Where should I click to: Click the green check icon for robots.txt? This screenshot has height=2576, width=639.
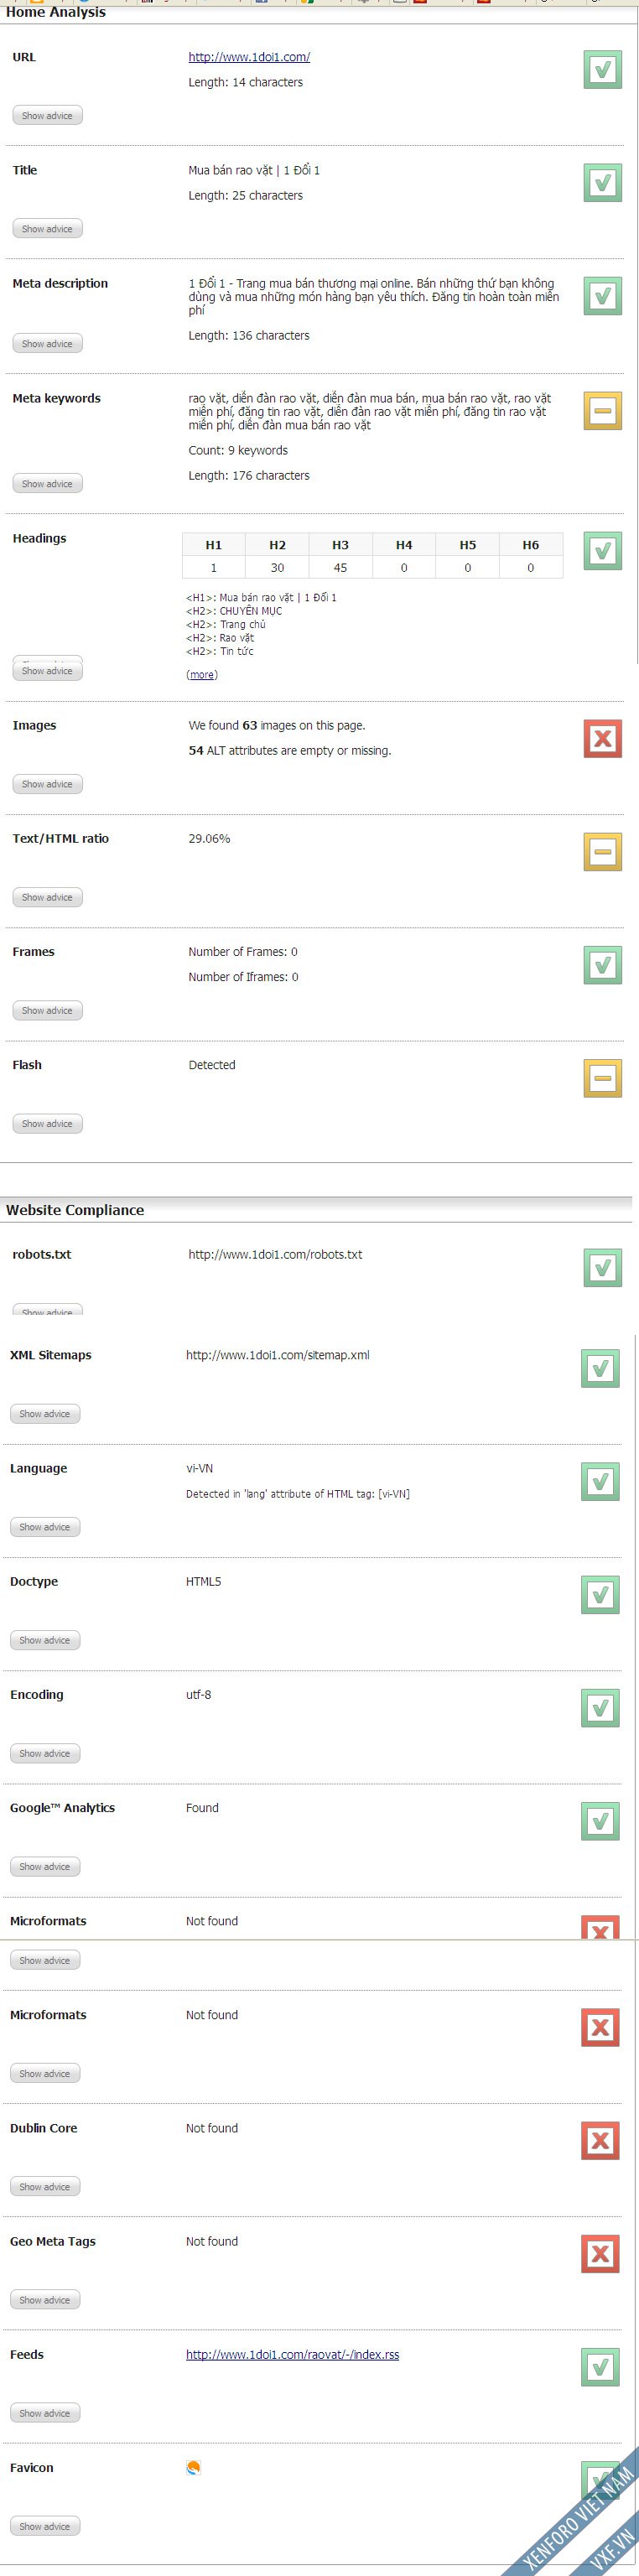pos(602,1268)
